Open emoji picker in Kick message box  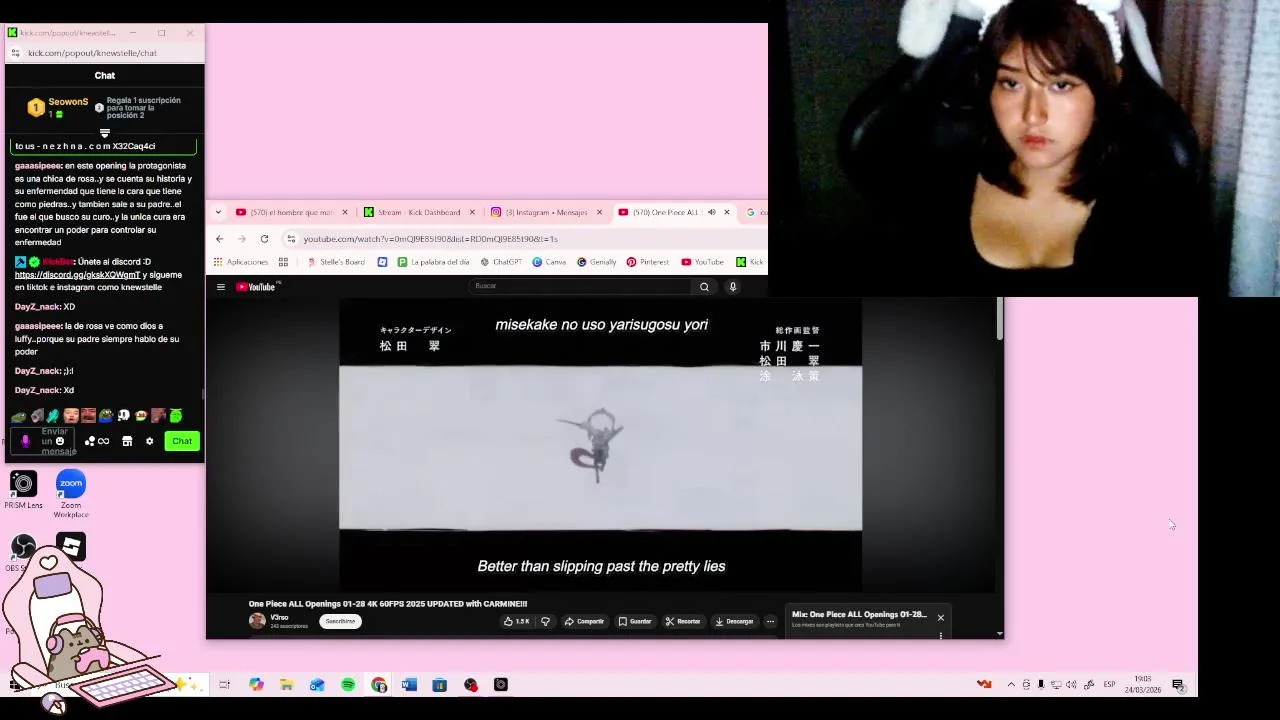click(x=60, y=441)
